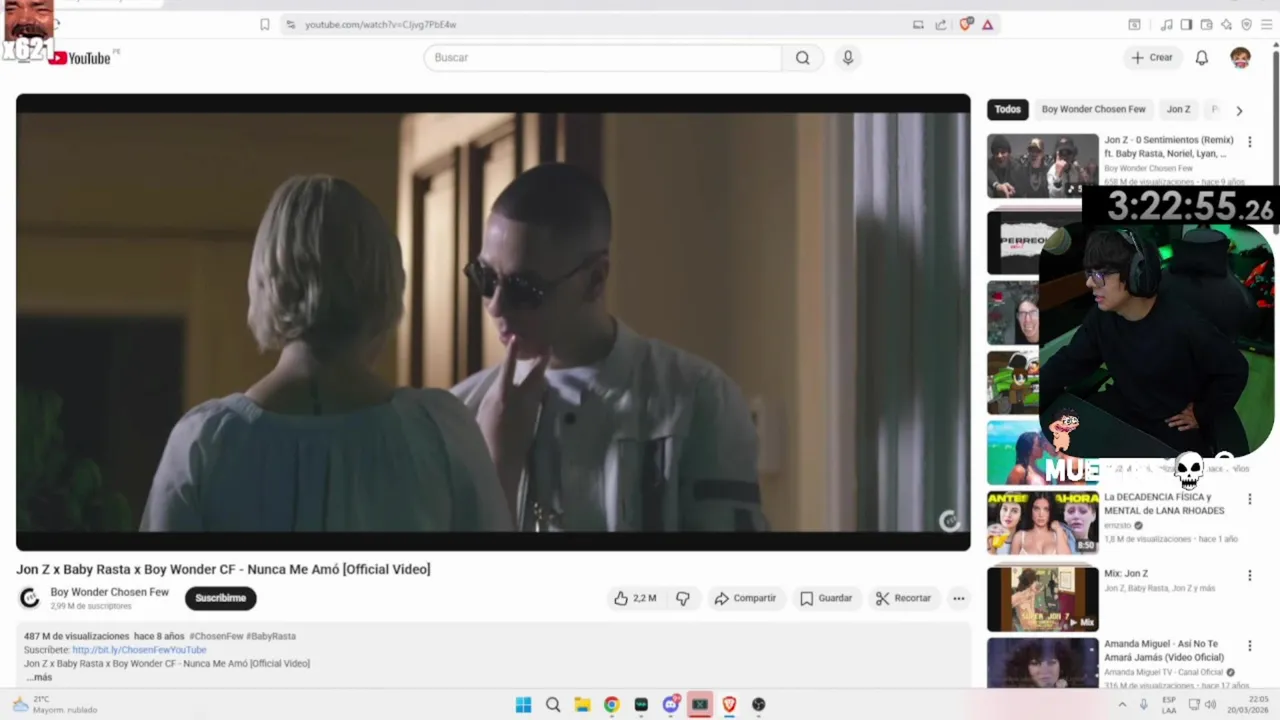This screenshot has height=720, width=1280.
Task: Open the 0 Sentimientos Remix thumbnail
Action: point(1042,166)
